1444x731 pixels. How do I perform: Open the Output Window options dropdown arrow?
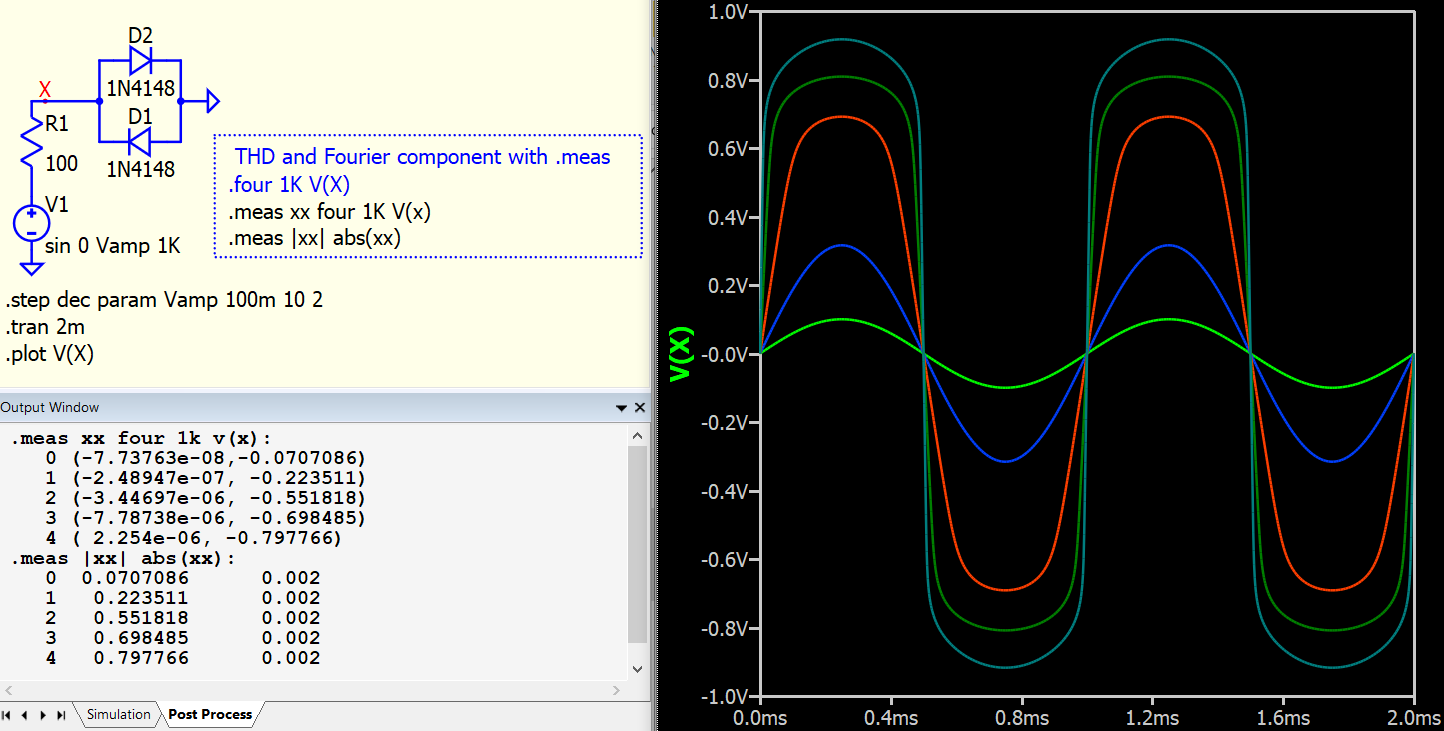621,408
